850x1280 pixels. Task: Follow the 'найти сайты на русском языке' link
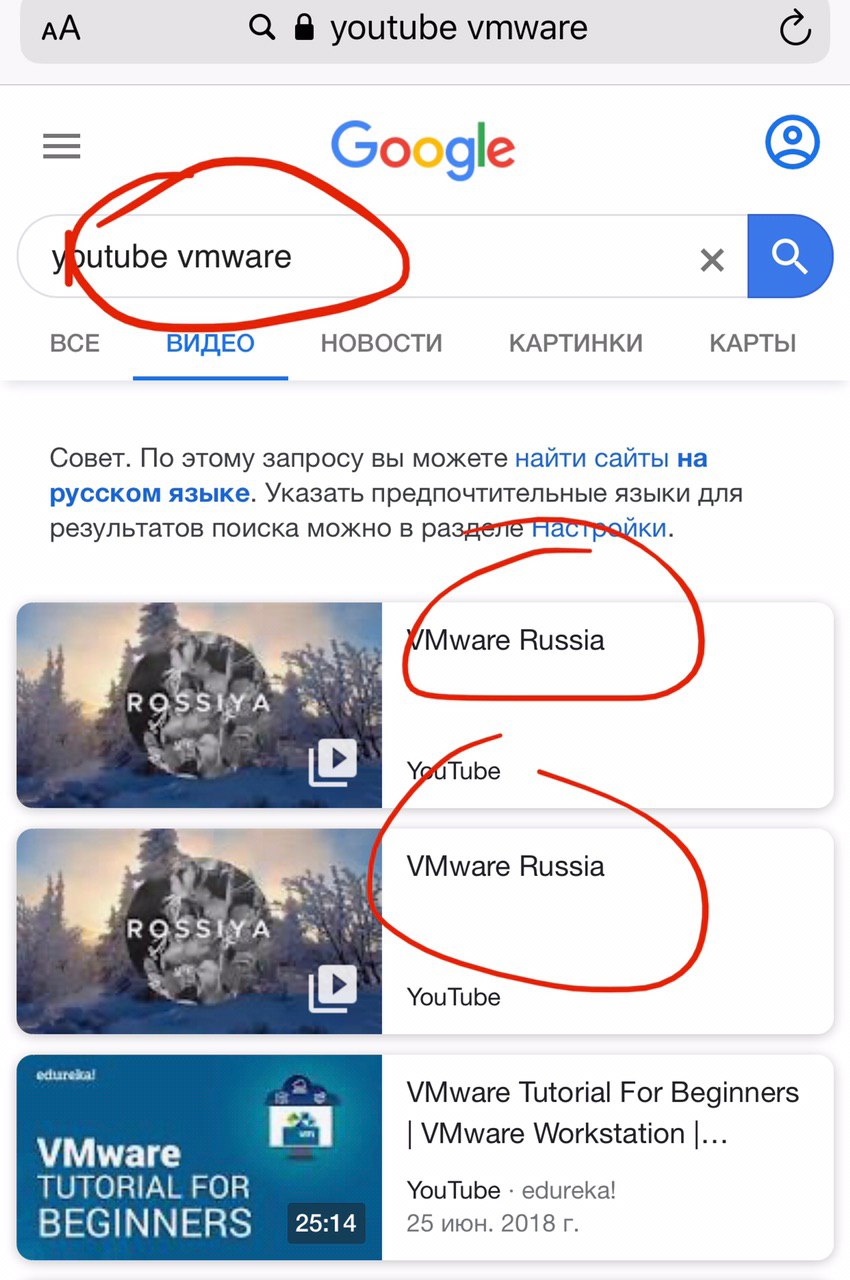point(378,476)
